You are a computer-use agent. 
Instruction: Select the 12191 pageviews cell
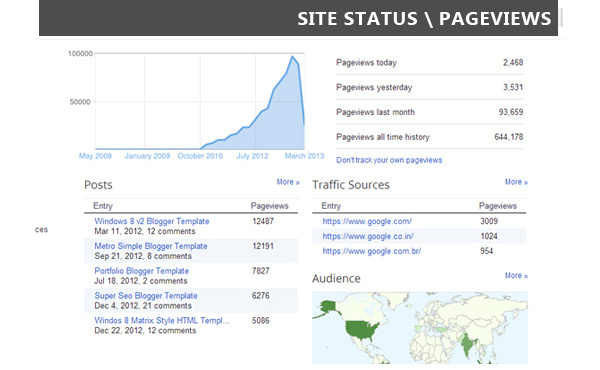point(263,246)
